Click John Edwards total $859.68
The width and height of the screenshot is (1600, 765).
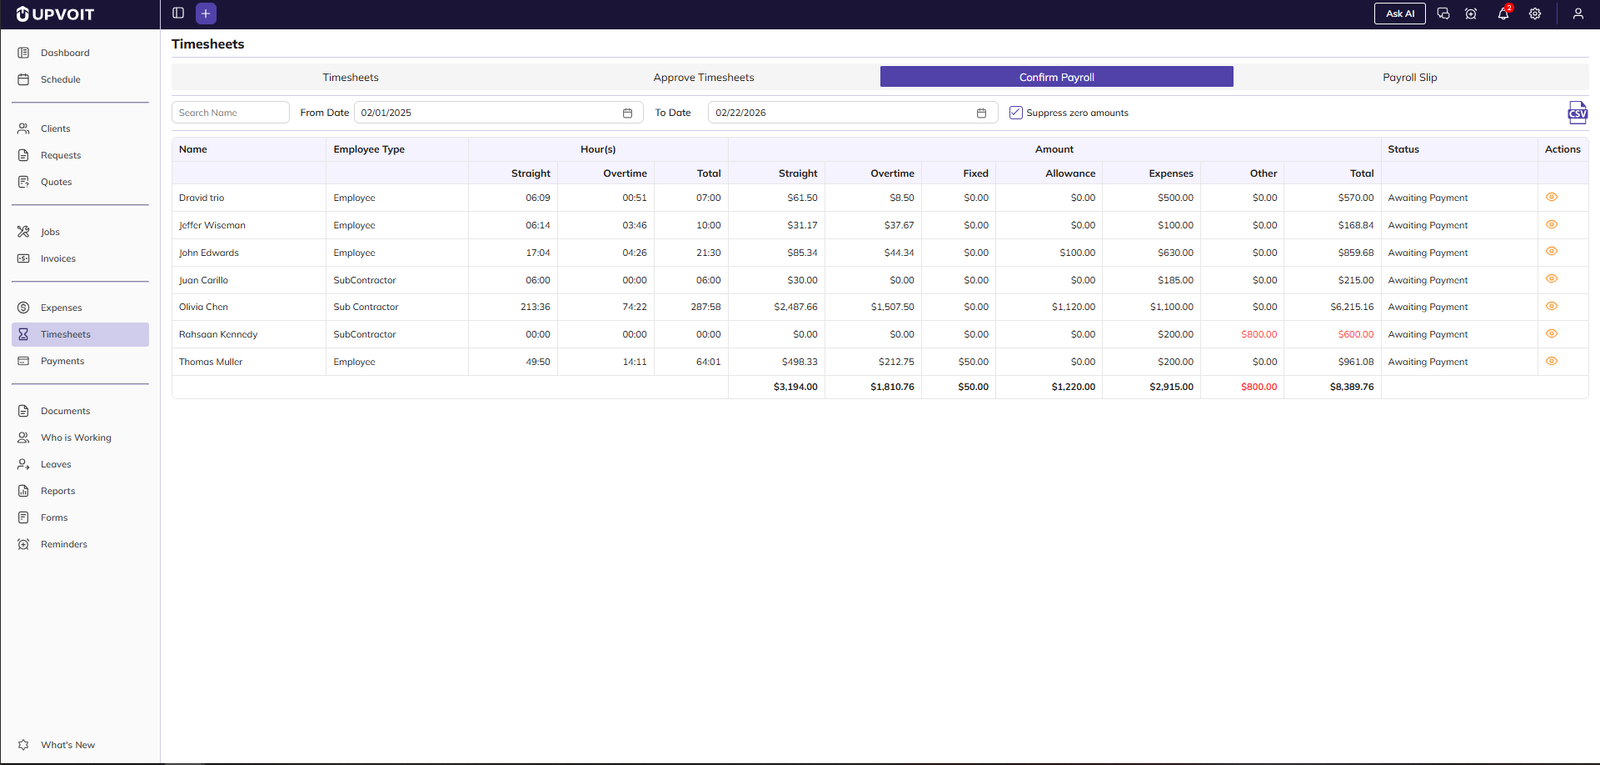(x=1356, y=253)
